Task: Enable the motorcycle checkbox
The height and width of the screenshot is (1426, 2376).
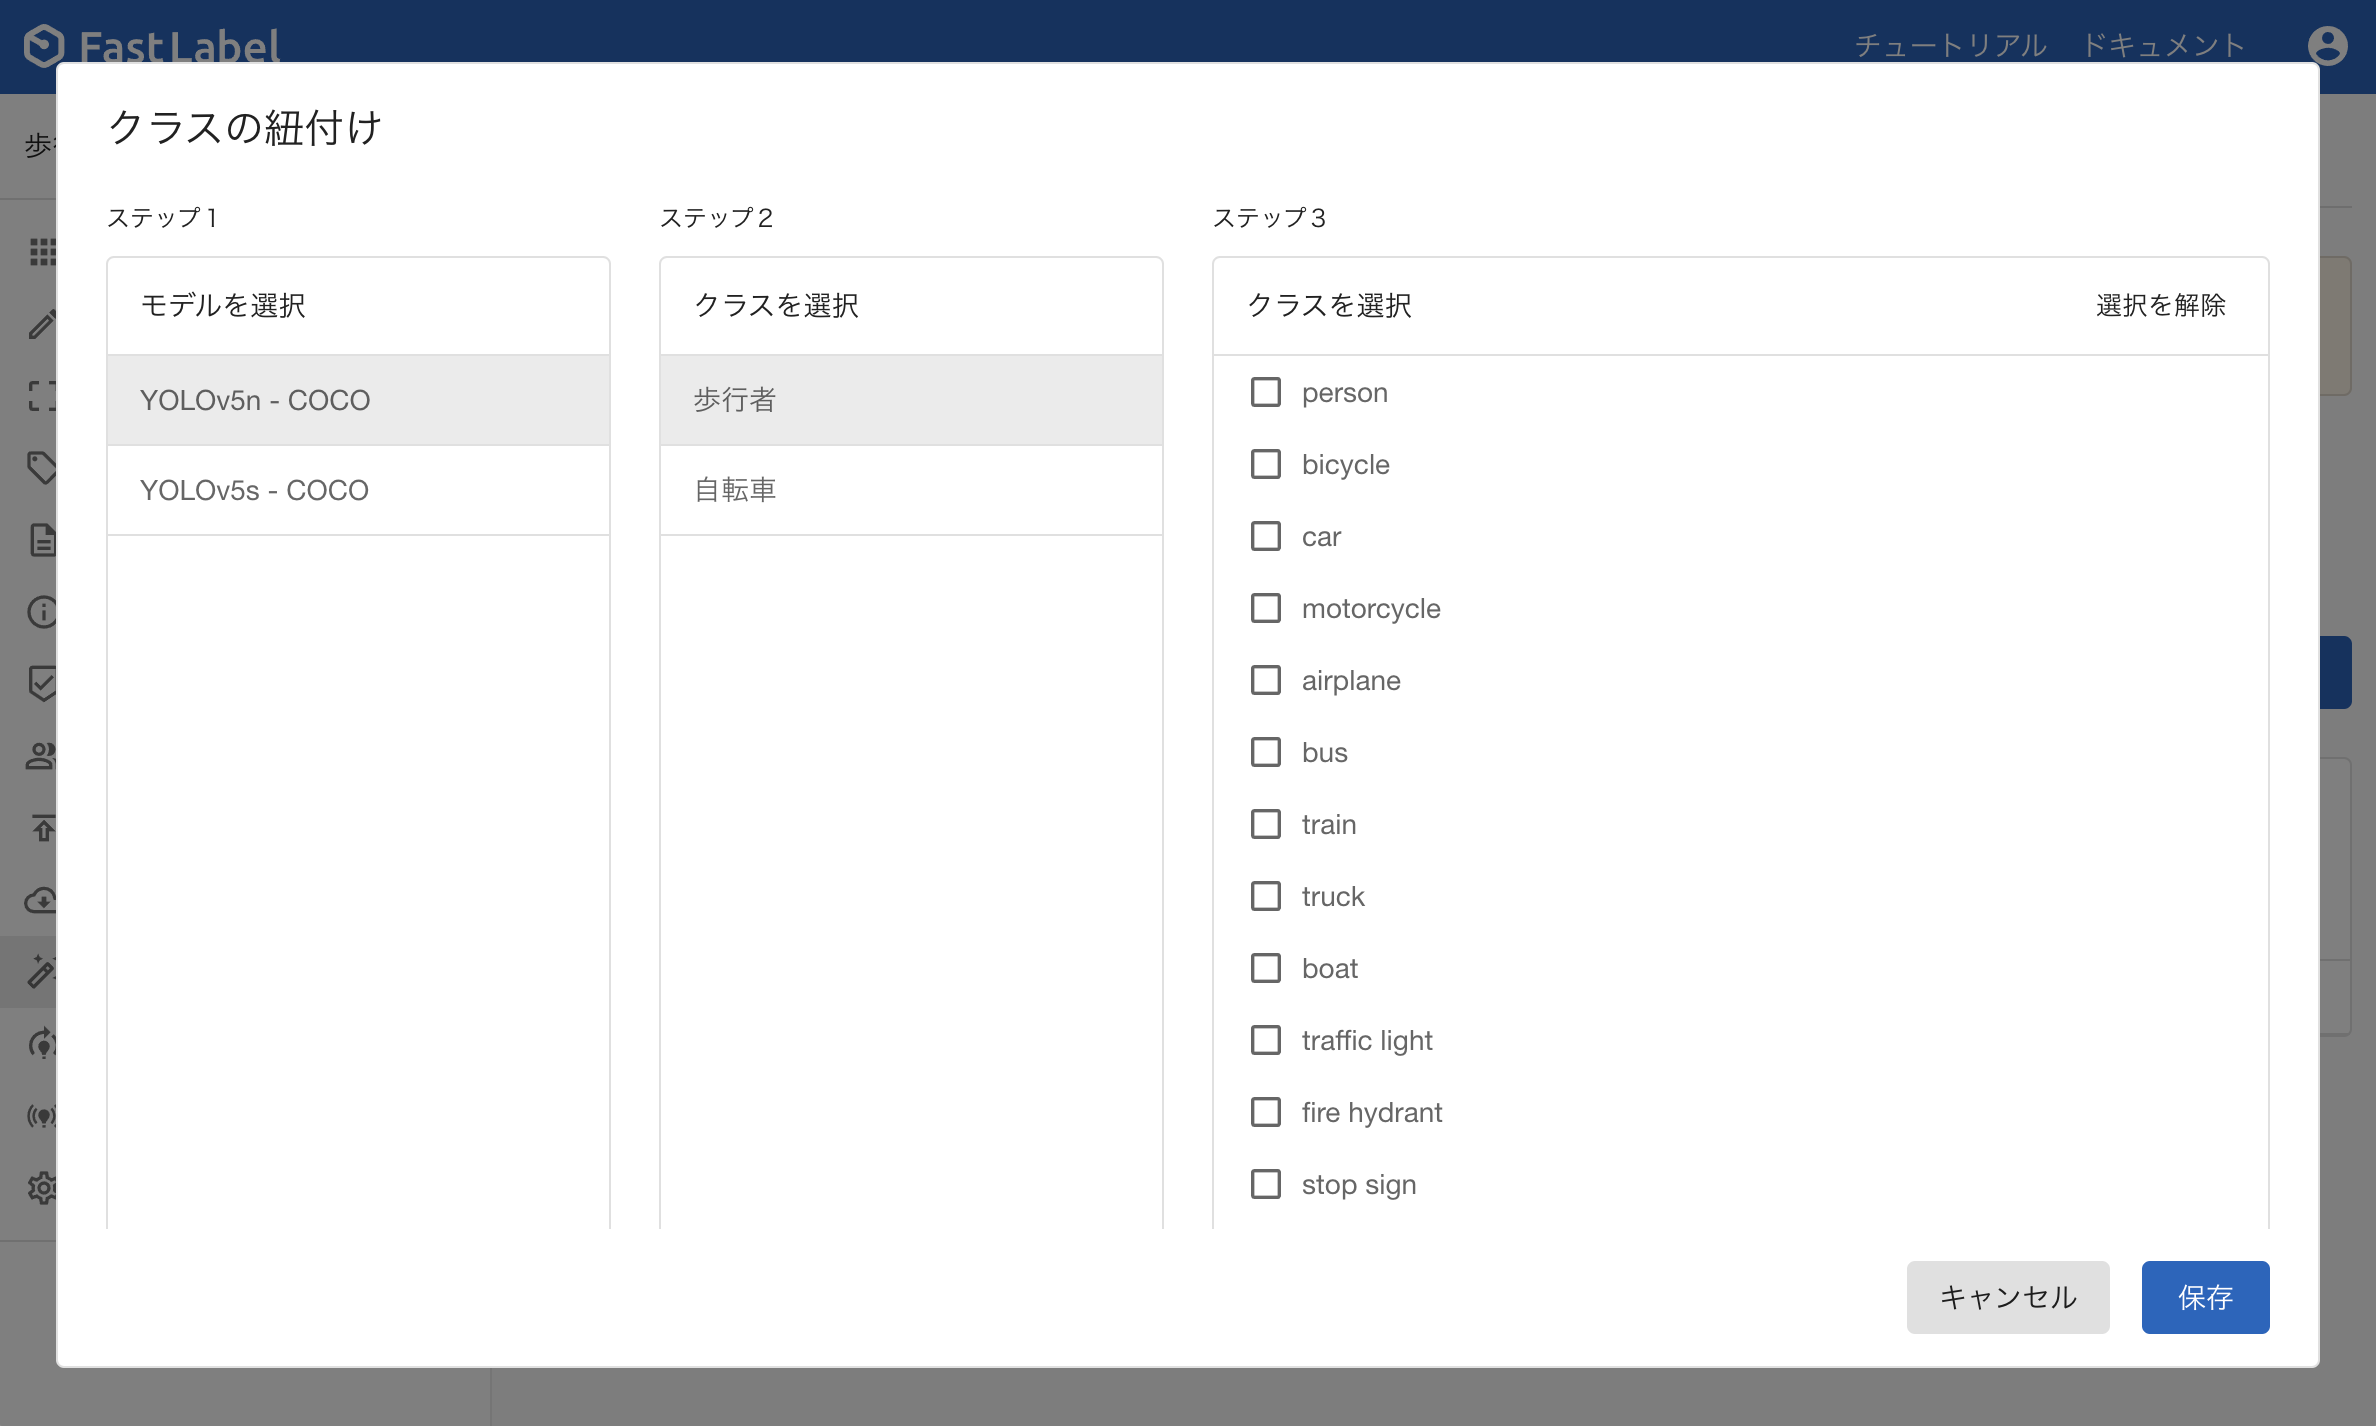Action: [1266, 608]
